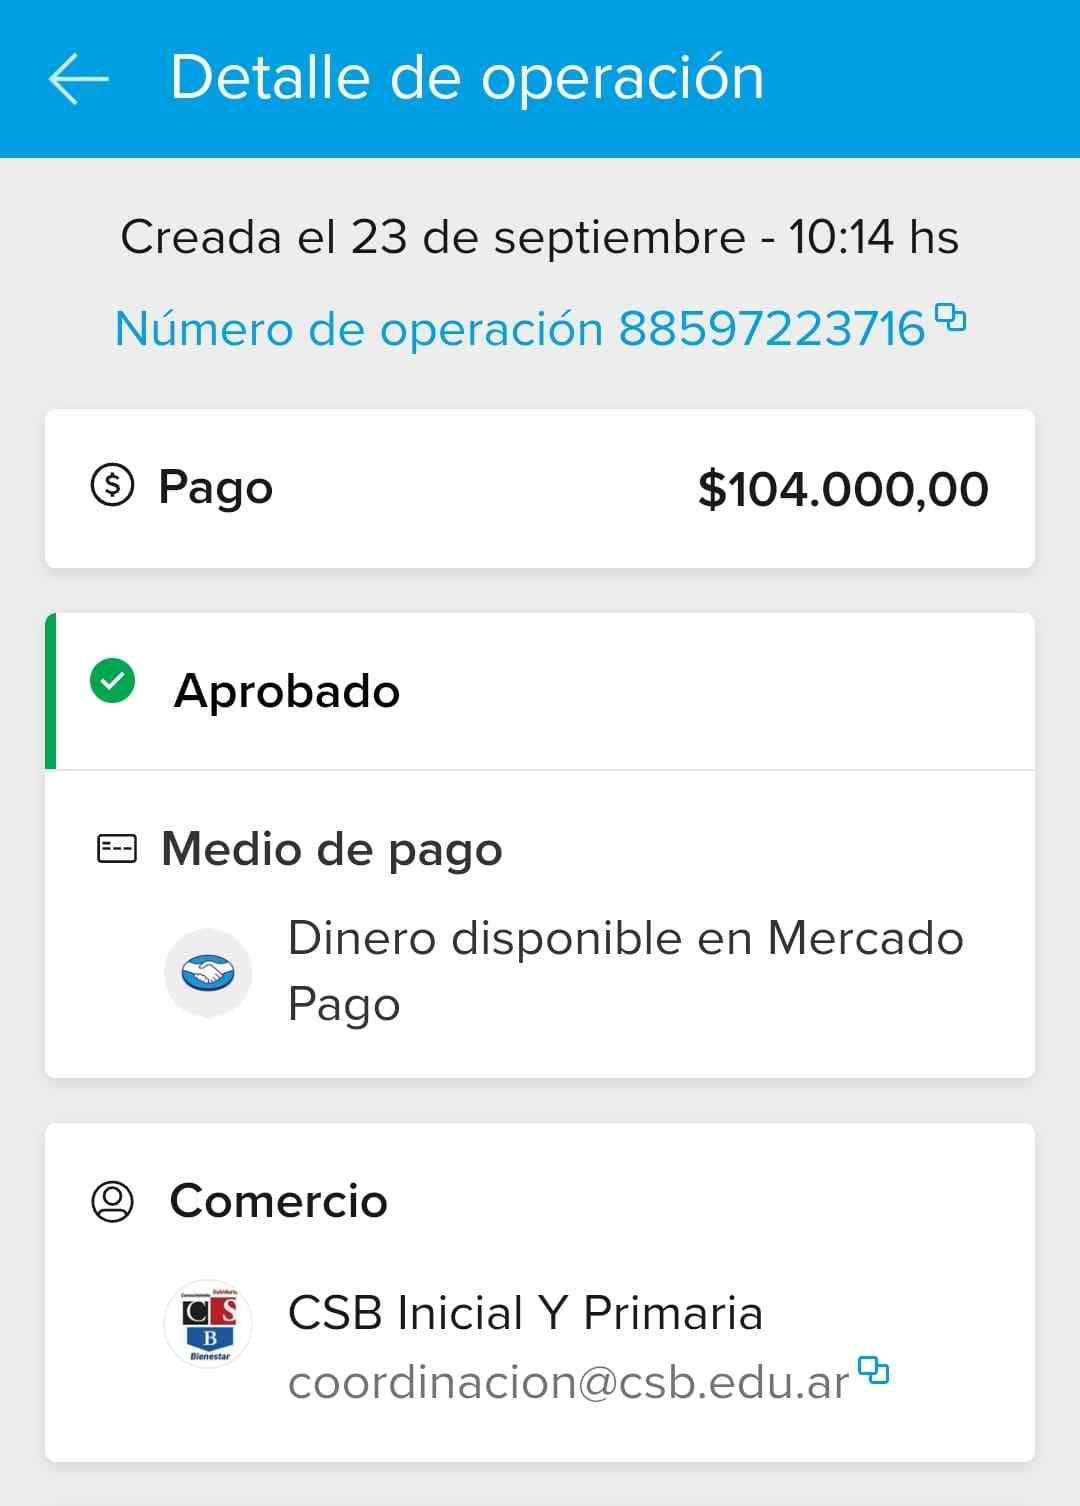Screen dimensions: 1080x1506
Task: Tap the Aprobado status label
Action: [287, 691]
